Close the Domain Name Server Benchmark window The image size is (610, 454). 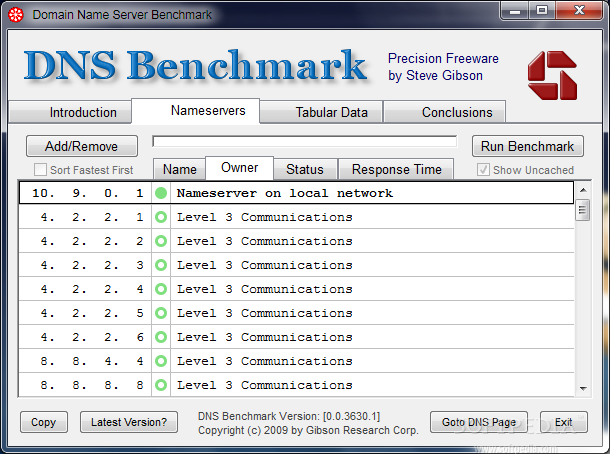579,11
